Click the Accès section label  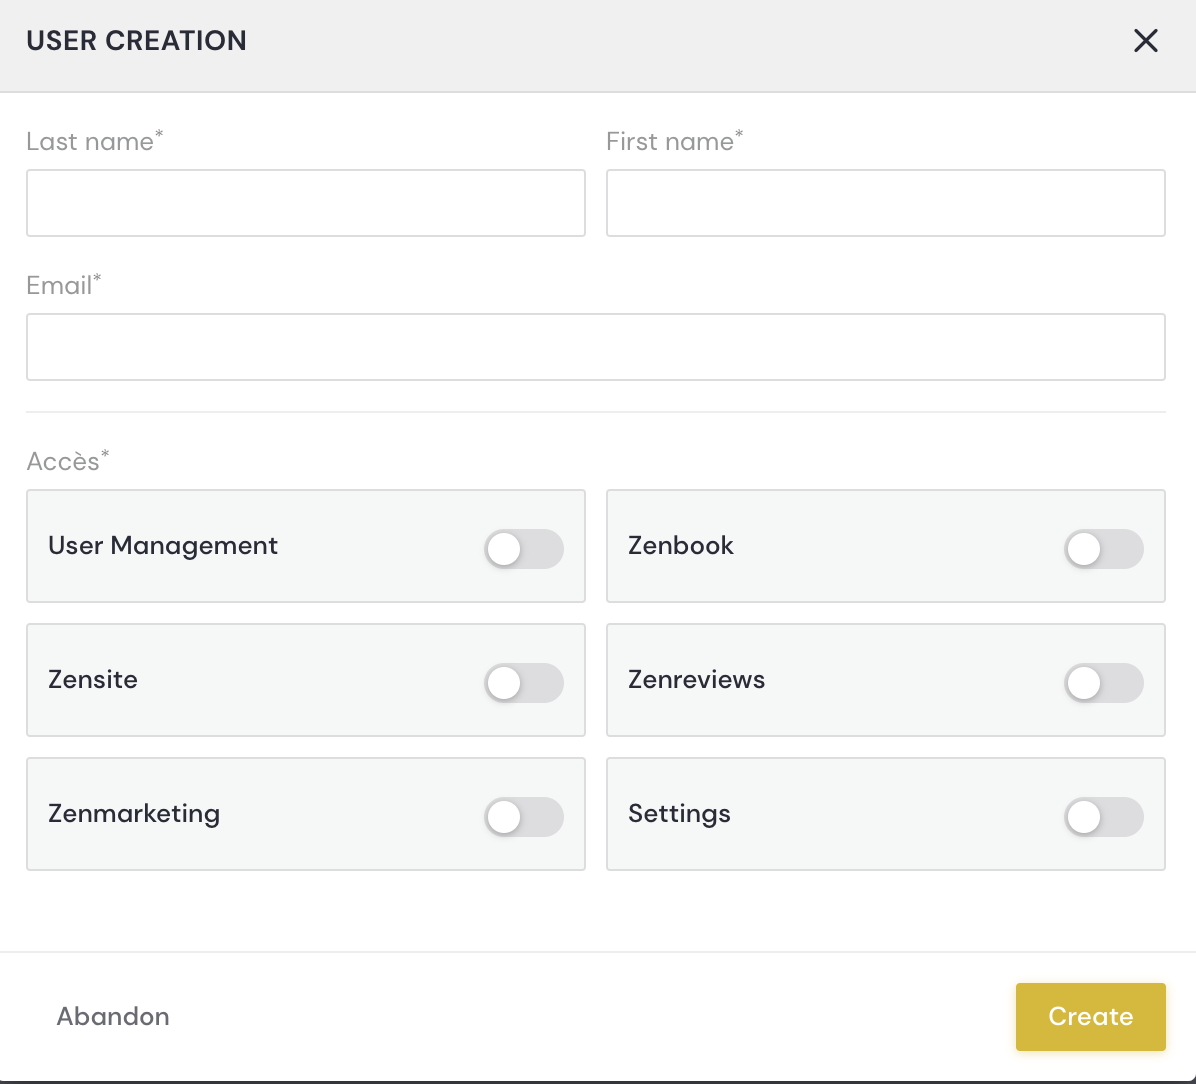click(x=64, y=461)
